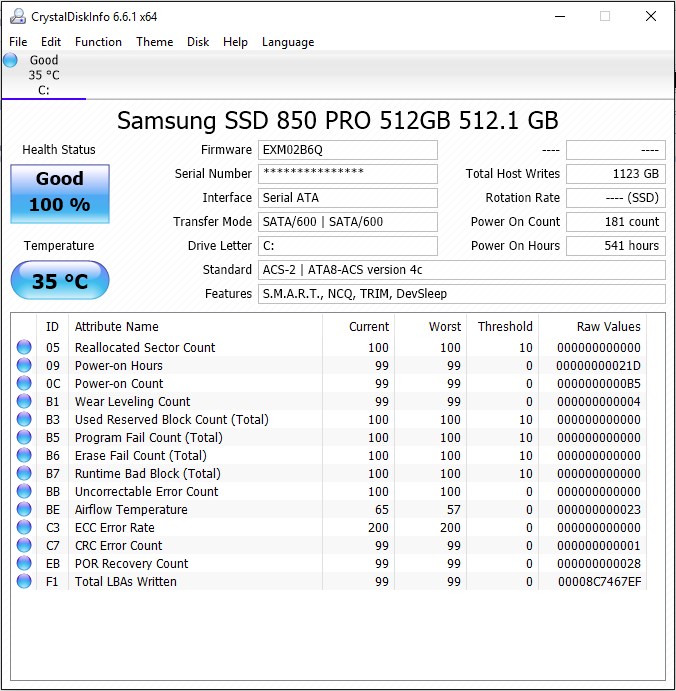The width and height of the screenshot is (676, 691).
Task: Click the ID column header
Action: click(52, 327)
